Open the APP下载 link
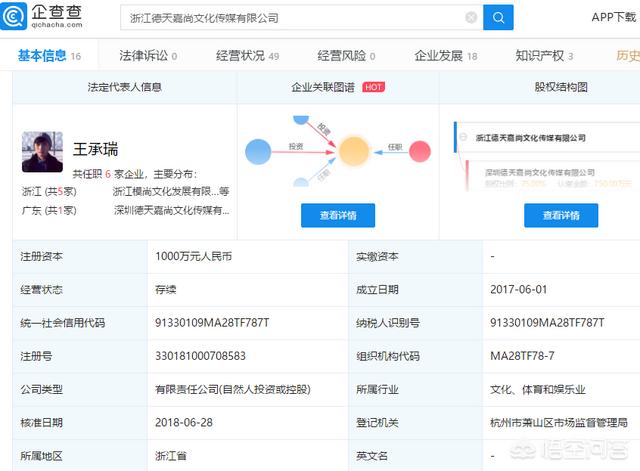The height and width of the screenshot is (471, 640). pyautogui.click(x=614, y=17)
